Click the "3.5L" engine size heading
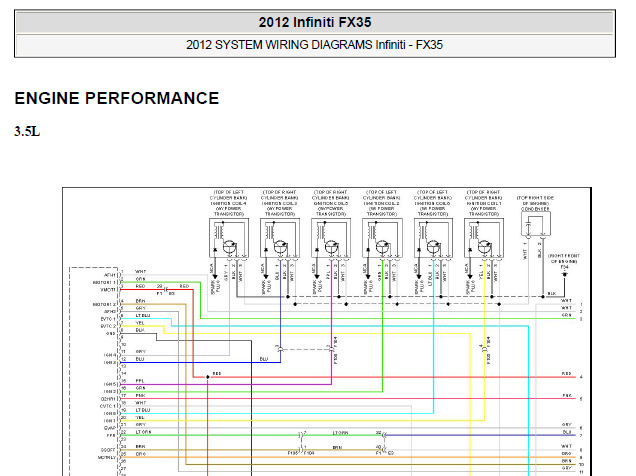The height and width of the screenshot is (476, 636). (27, 131)
